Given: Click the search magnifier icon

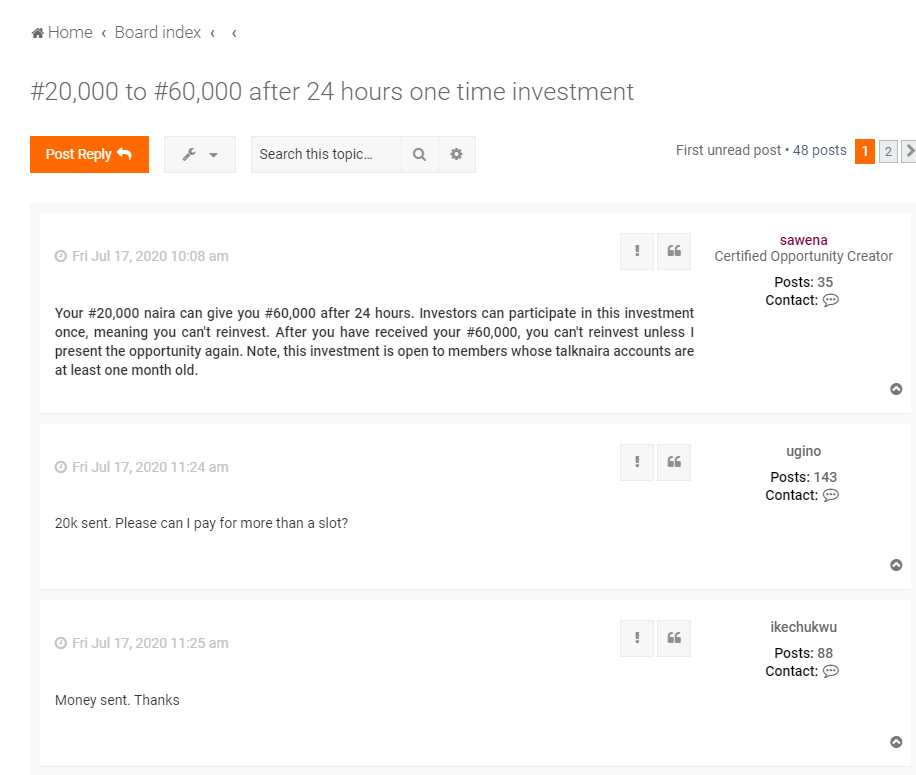Looking at the screenshot, I should click(x=419, y=154).
